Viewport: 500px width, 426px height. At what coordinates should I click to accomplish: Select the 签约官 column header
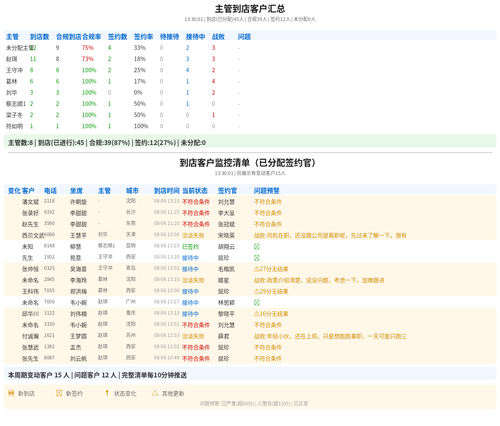click(227, 191)
